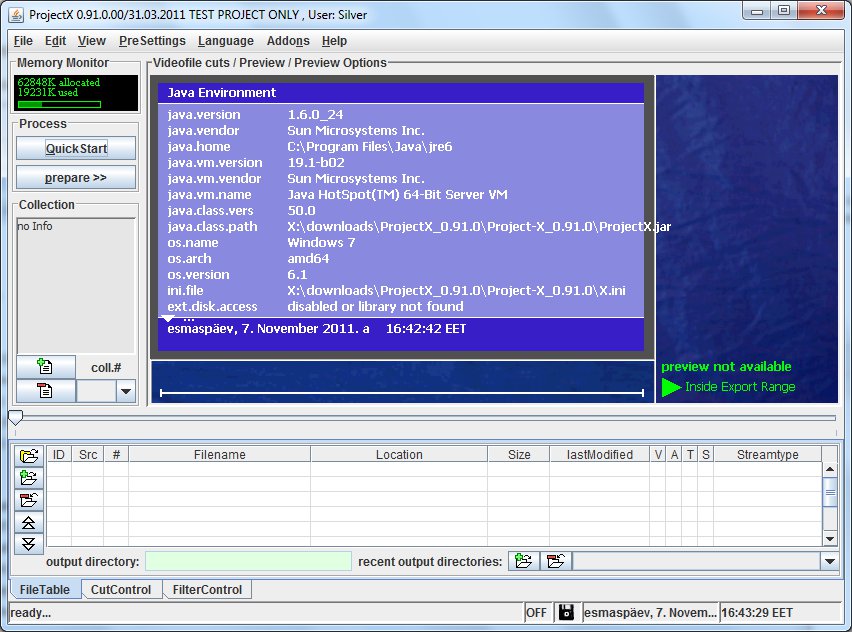The width and height of the screenshot is (852, 632).
Task: Click the green memory usage bar in Memory Monitor
Action: pos(59,104)
